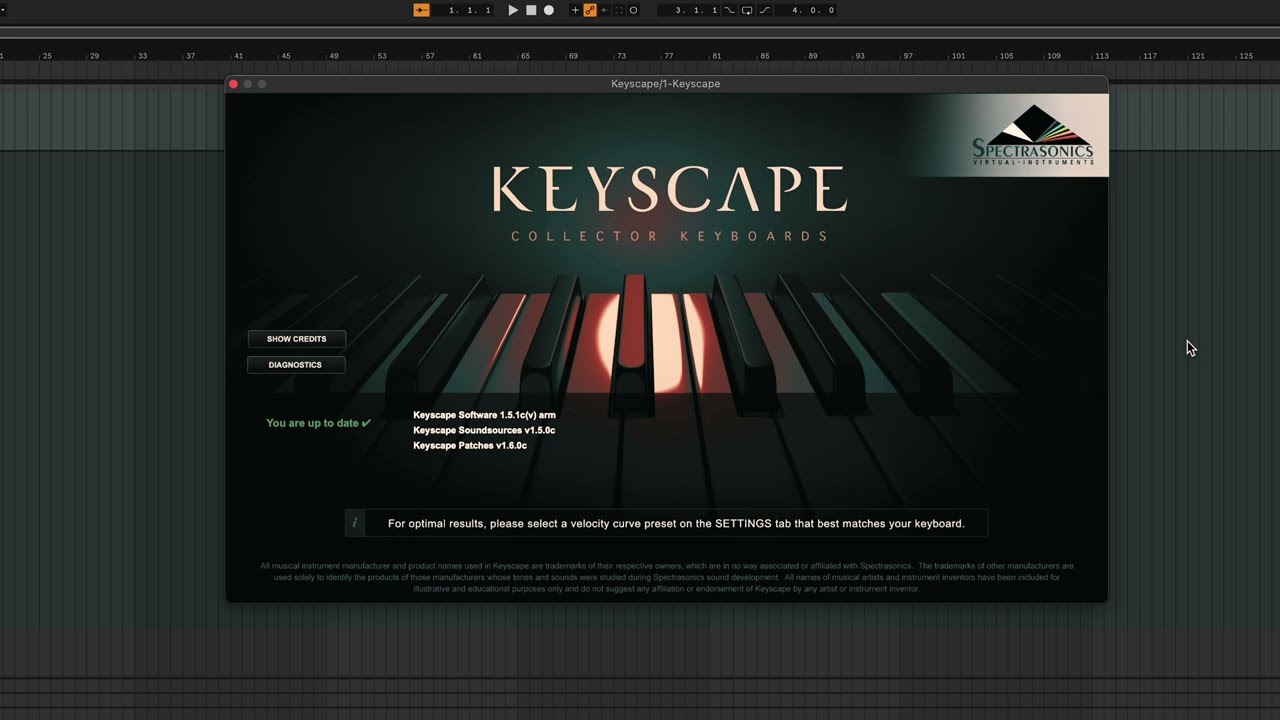Toggle the orange Follow button
The width and height of the screenshot is (1280, 720).
point(422,10)
